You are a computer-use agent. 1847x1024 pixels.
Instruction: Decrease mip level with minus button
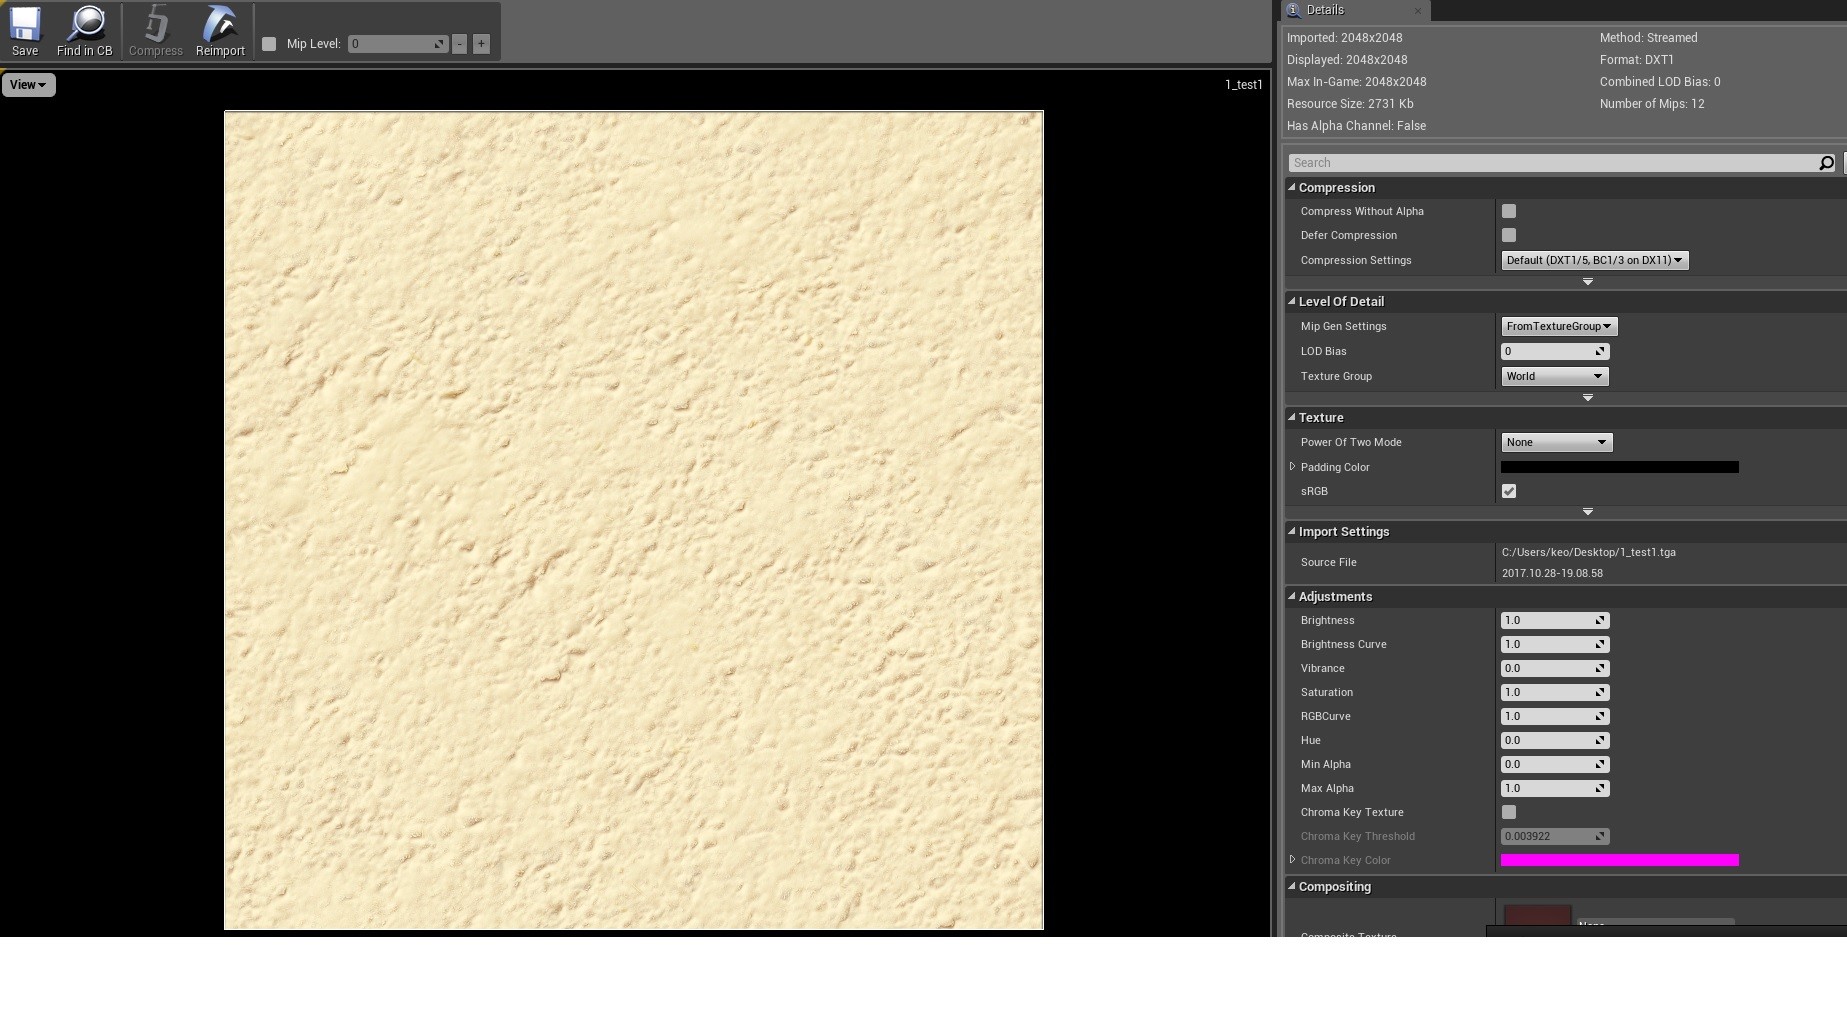tap(459, 44)
